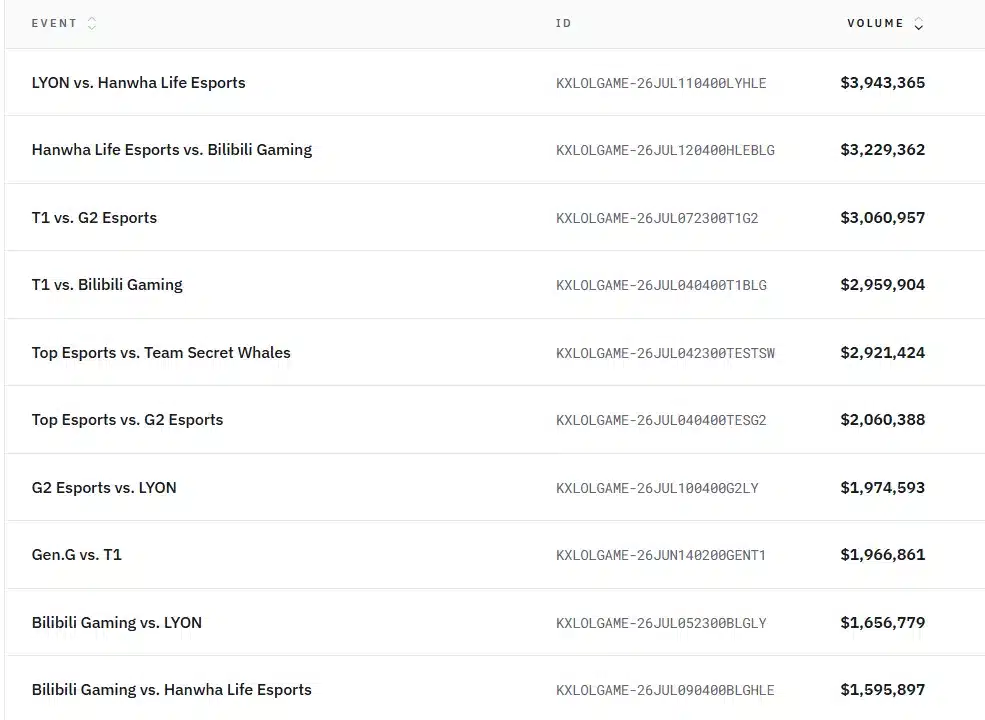Screen dimensions: 985x720
Task: Open Bilibili Gaming vs. LYON event
Action: (x=116, y=623)
